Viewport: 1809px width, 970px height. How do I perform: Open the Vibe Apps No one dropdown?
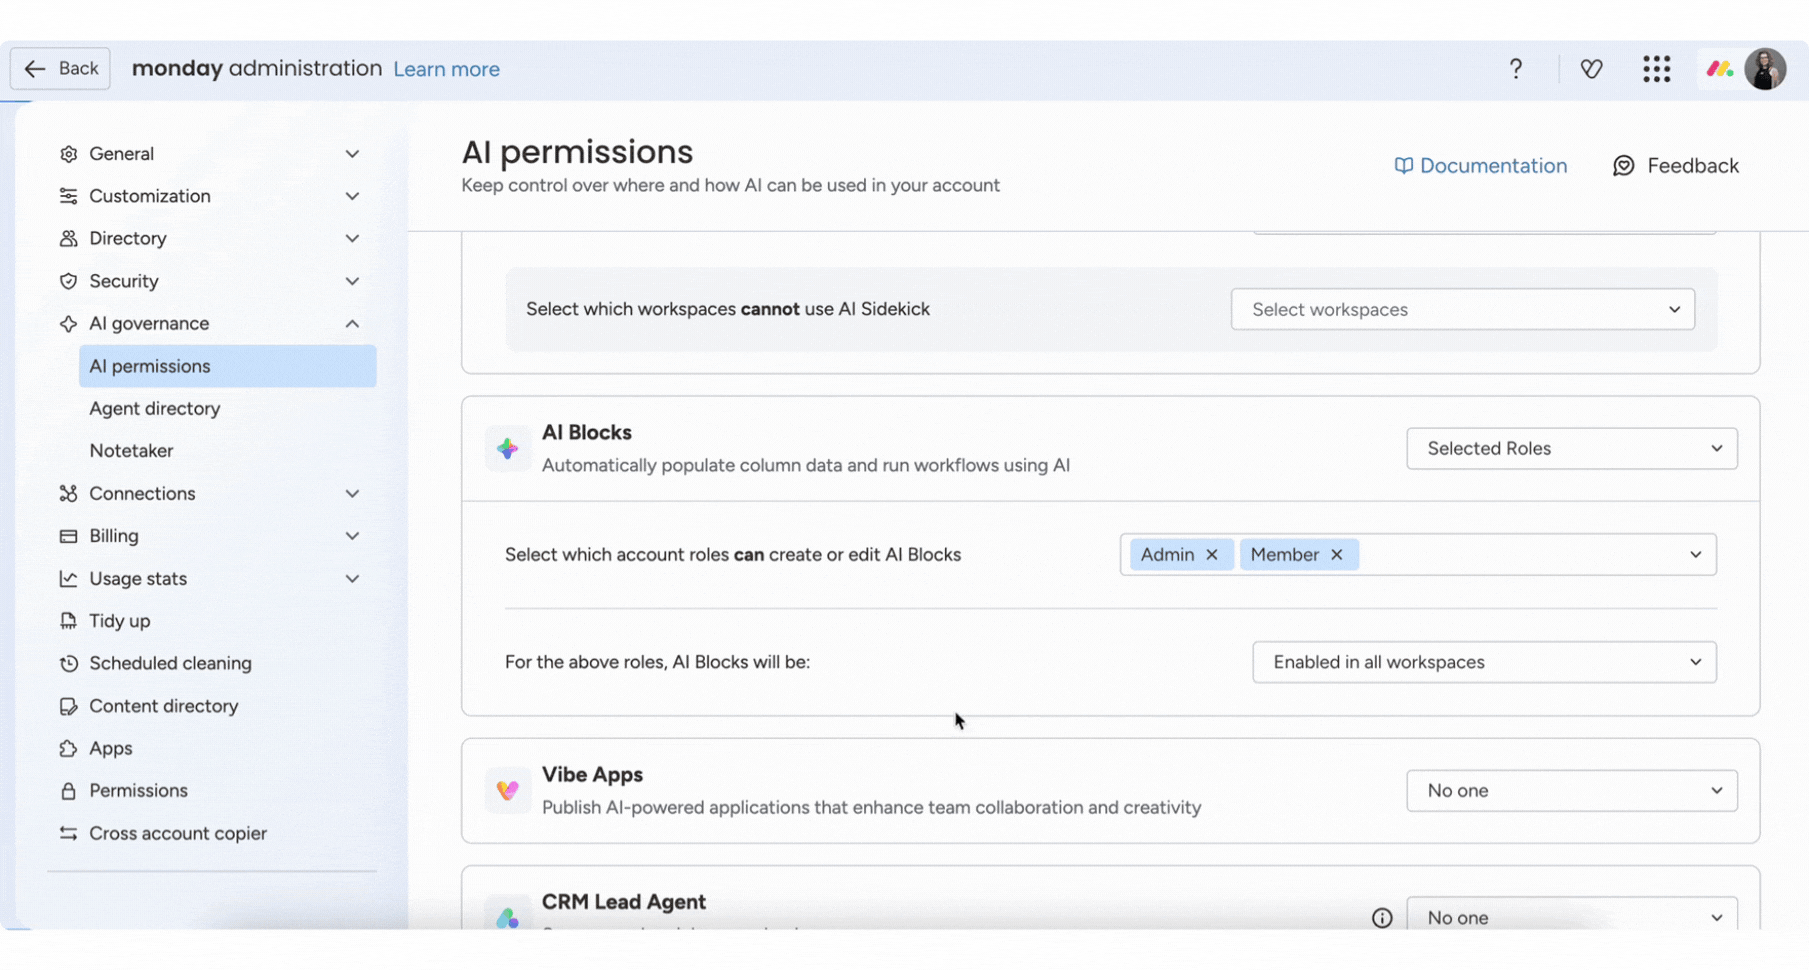coord(1572,791)
